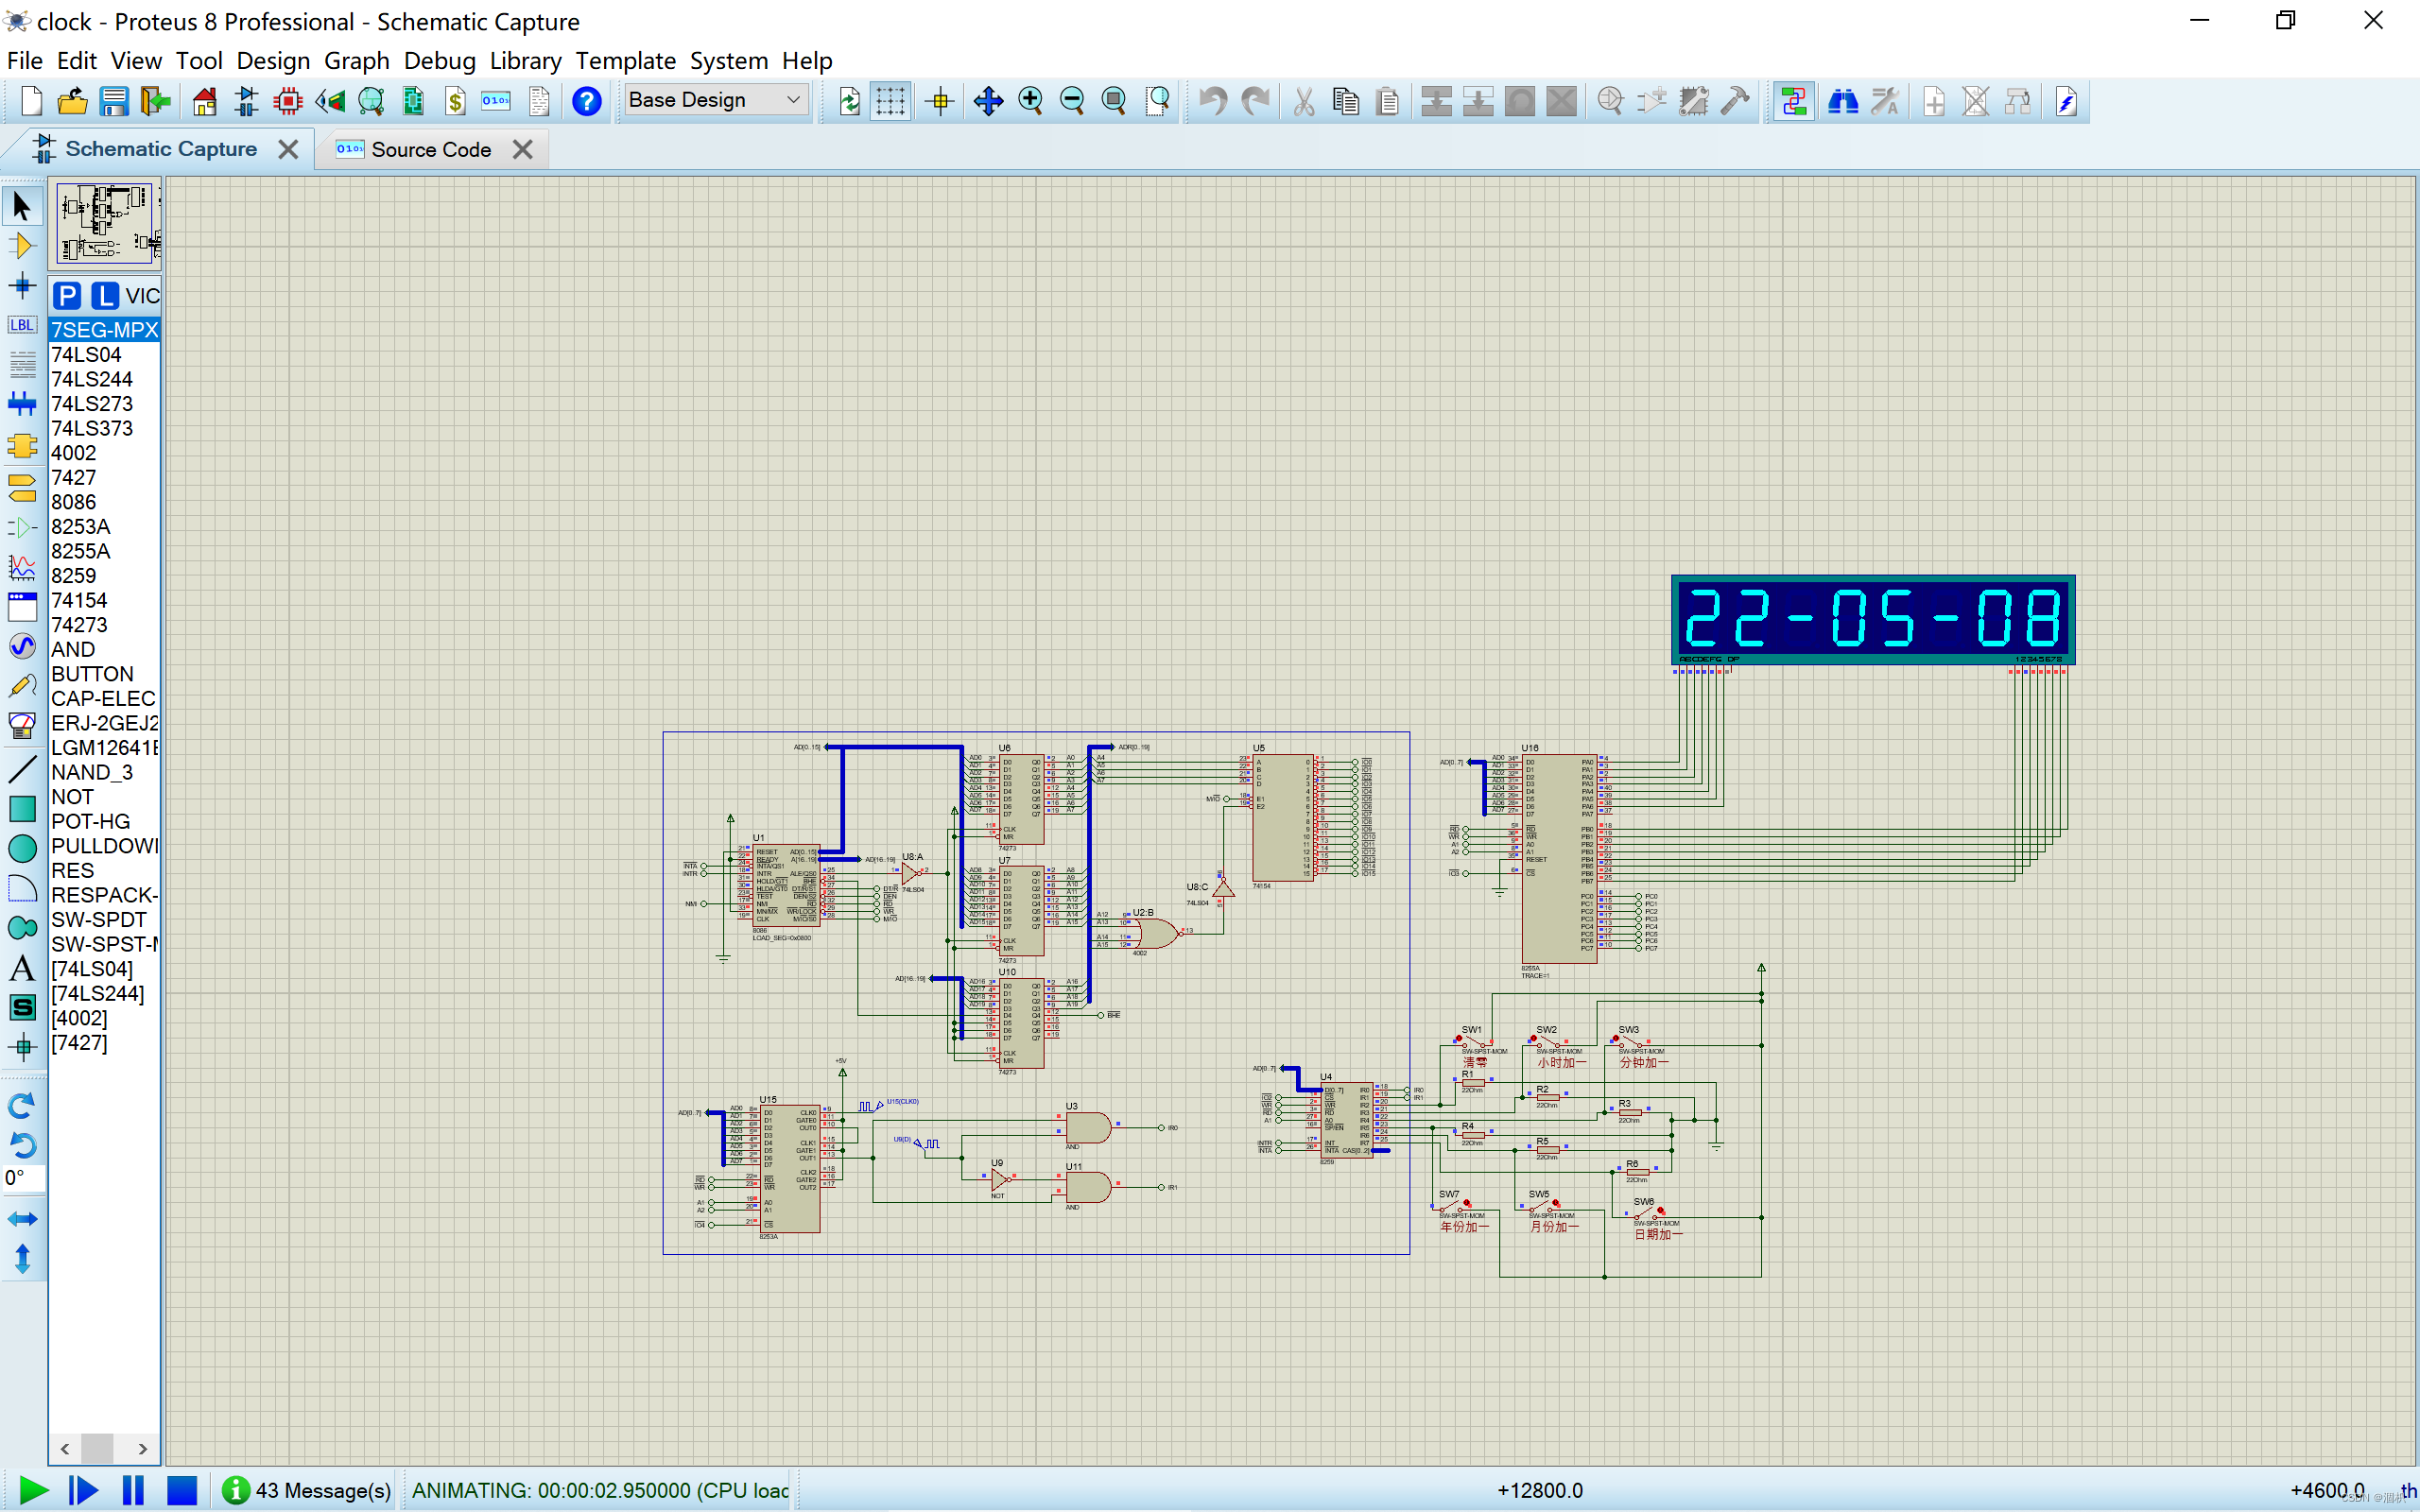Viewport: 2420px width, 1512px height.
Task: Open the Debug menu
Action: tap(439, 61)
